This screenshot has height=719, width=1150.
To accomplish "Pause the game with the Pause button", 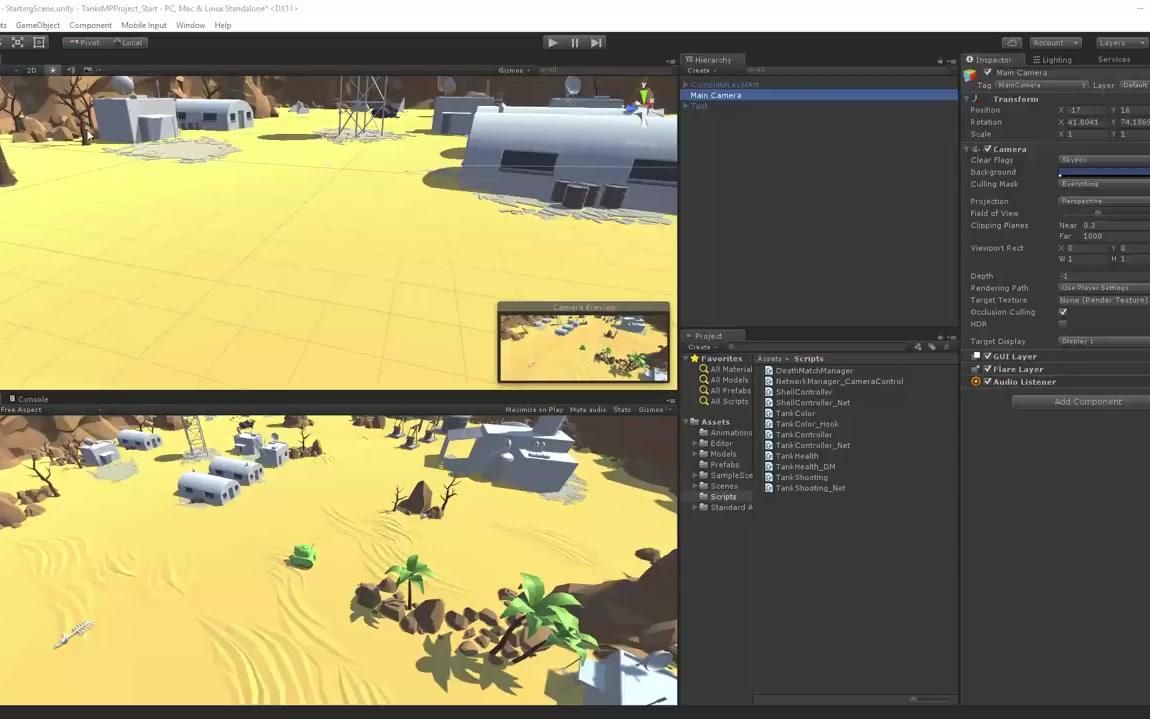I will coord(575,43).
